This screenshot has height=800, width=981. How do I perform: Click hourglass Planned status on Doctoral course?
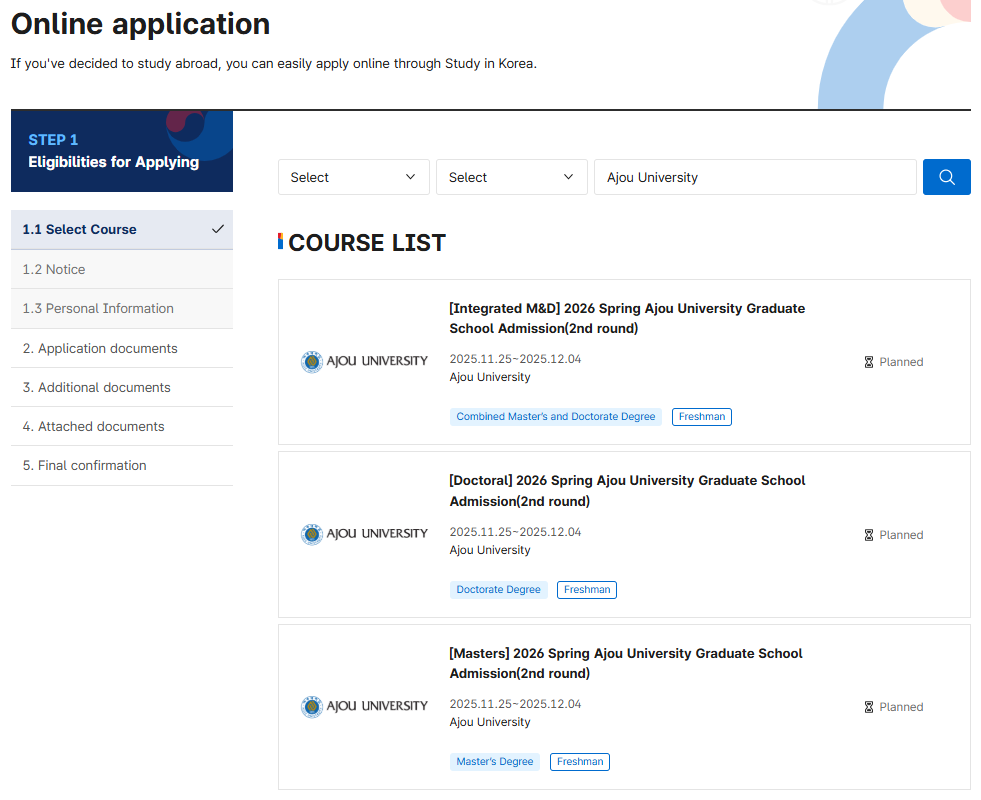point(893,535)
